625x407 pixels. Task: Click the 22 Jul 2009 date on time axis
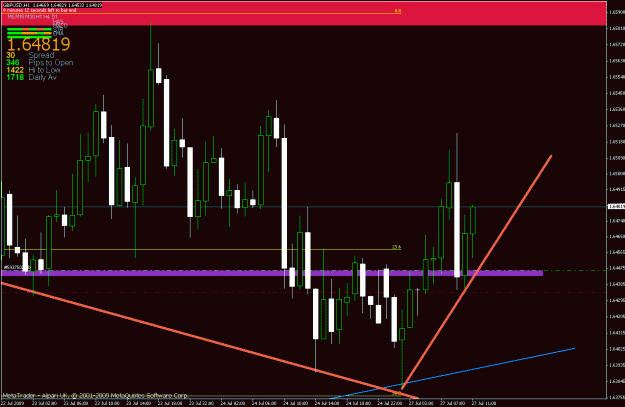10,403
